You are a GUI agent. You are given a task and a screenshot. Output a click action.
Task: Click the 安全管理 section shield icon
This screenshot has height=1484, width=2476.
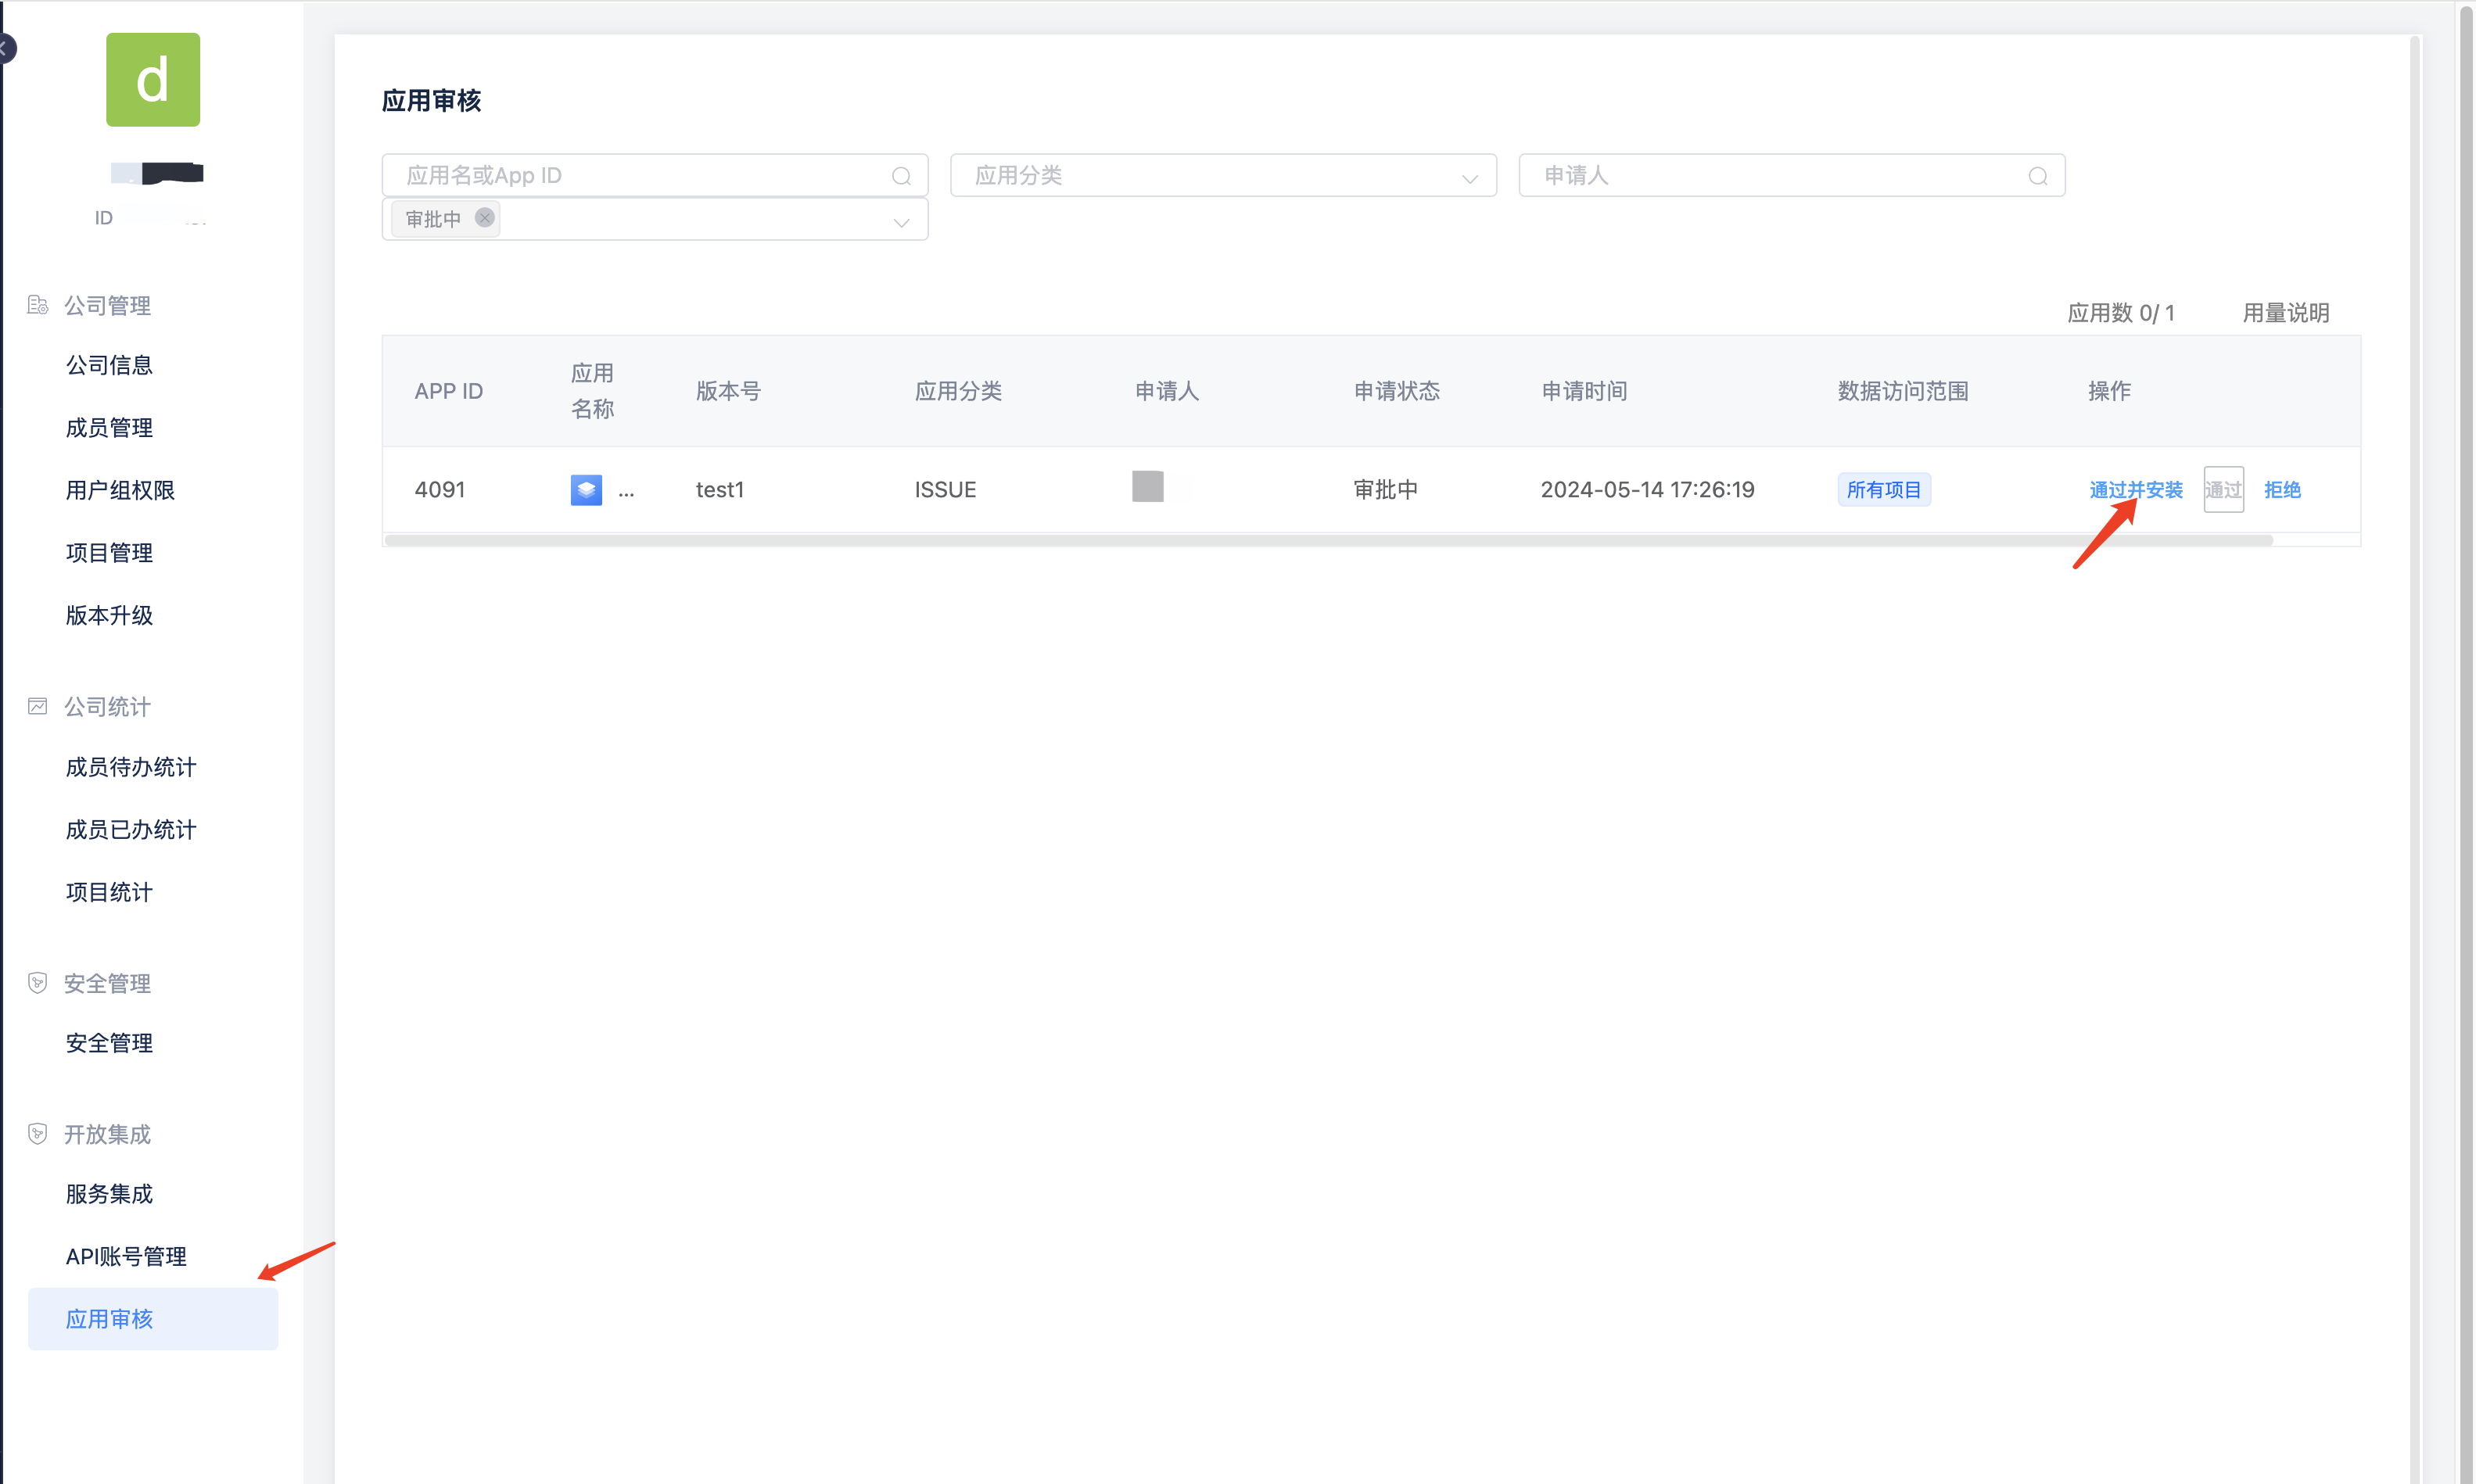click(x=38, y=983)
